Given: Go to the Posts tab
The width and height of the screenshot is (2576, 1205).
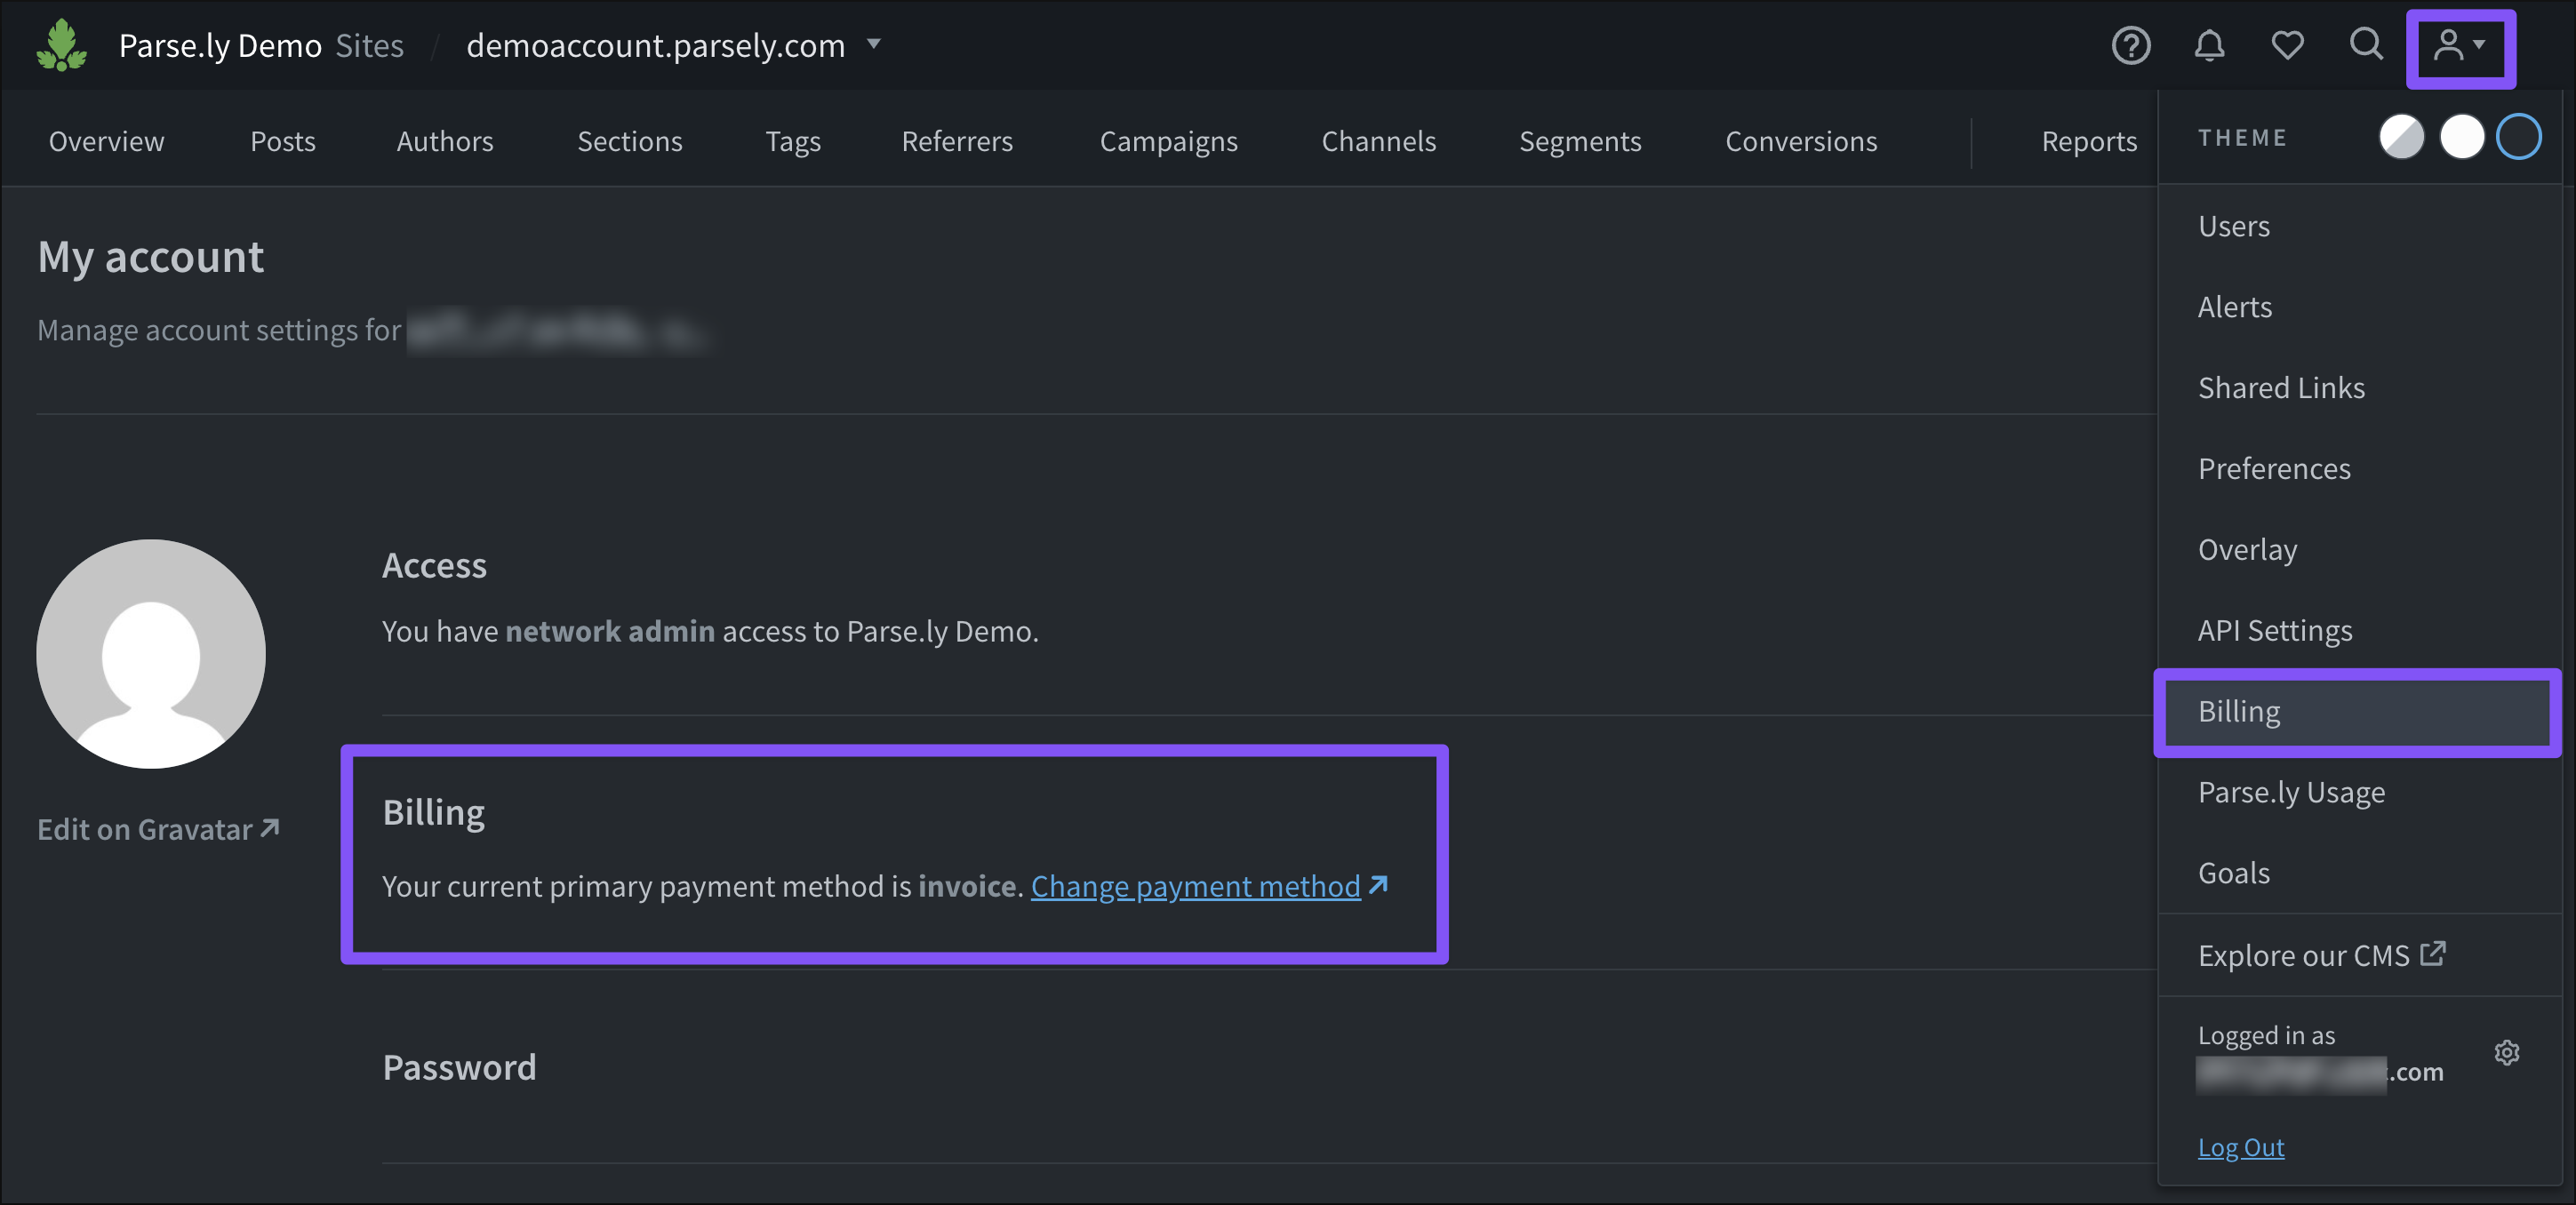Looking at the screenshot, I should pyautogui.click(x=283, y=141).
